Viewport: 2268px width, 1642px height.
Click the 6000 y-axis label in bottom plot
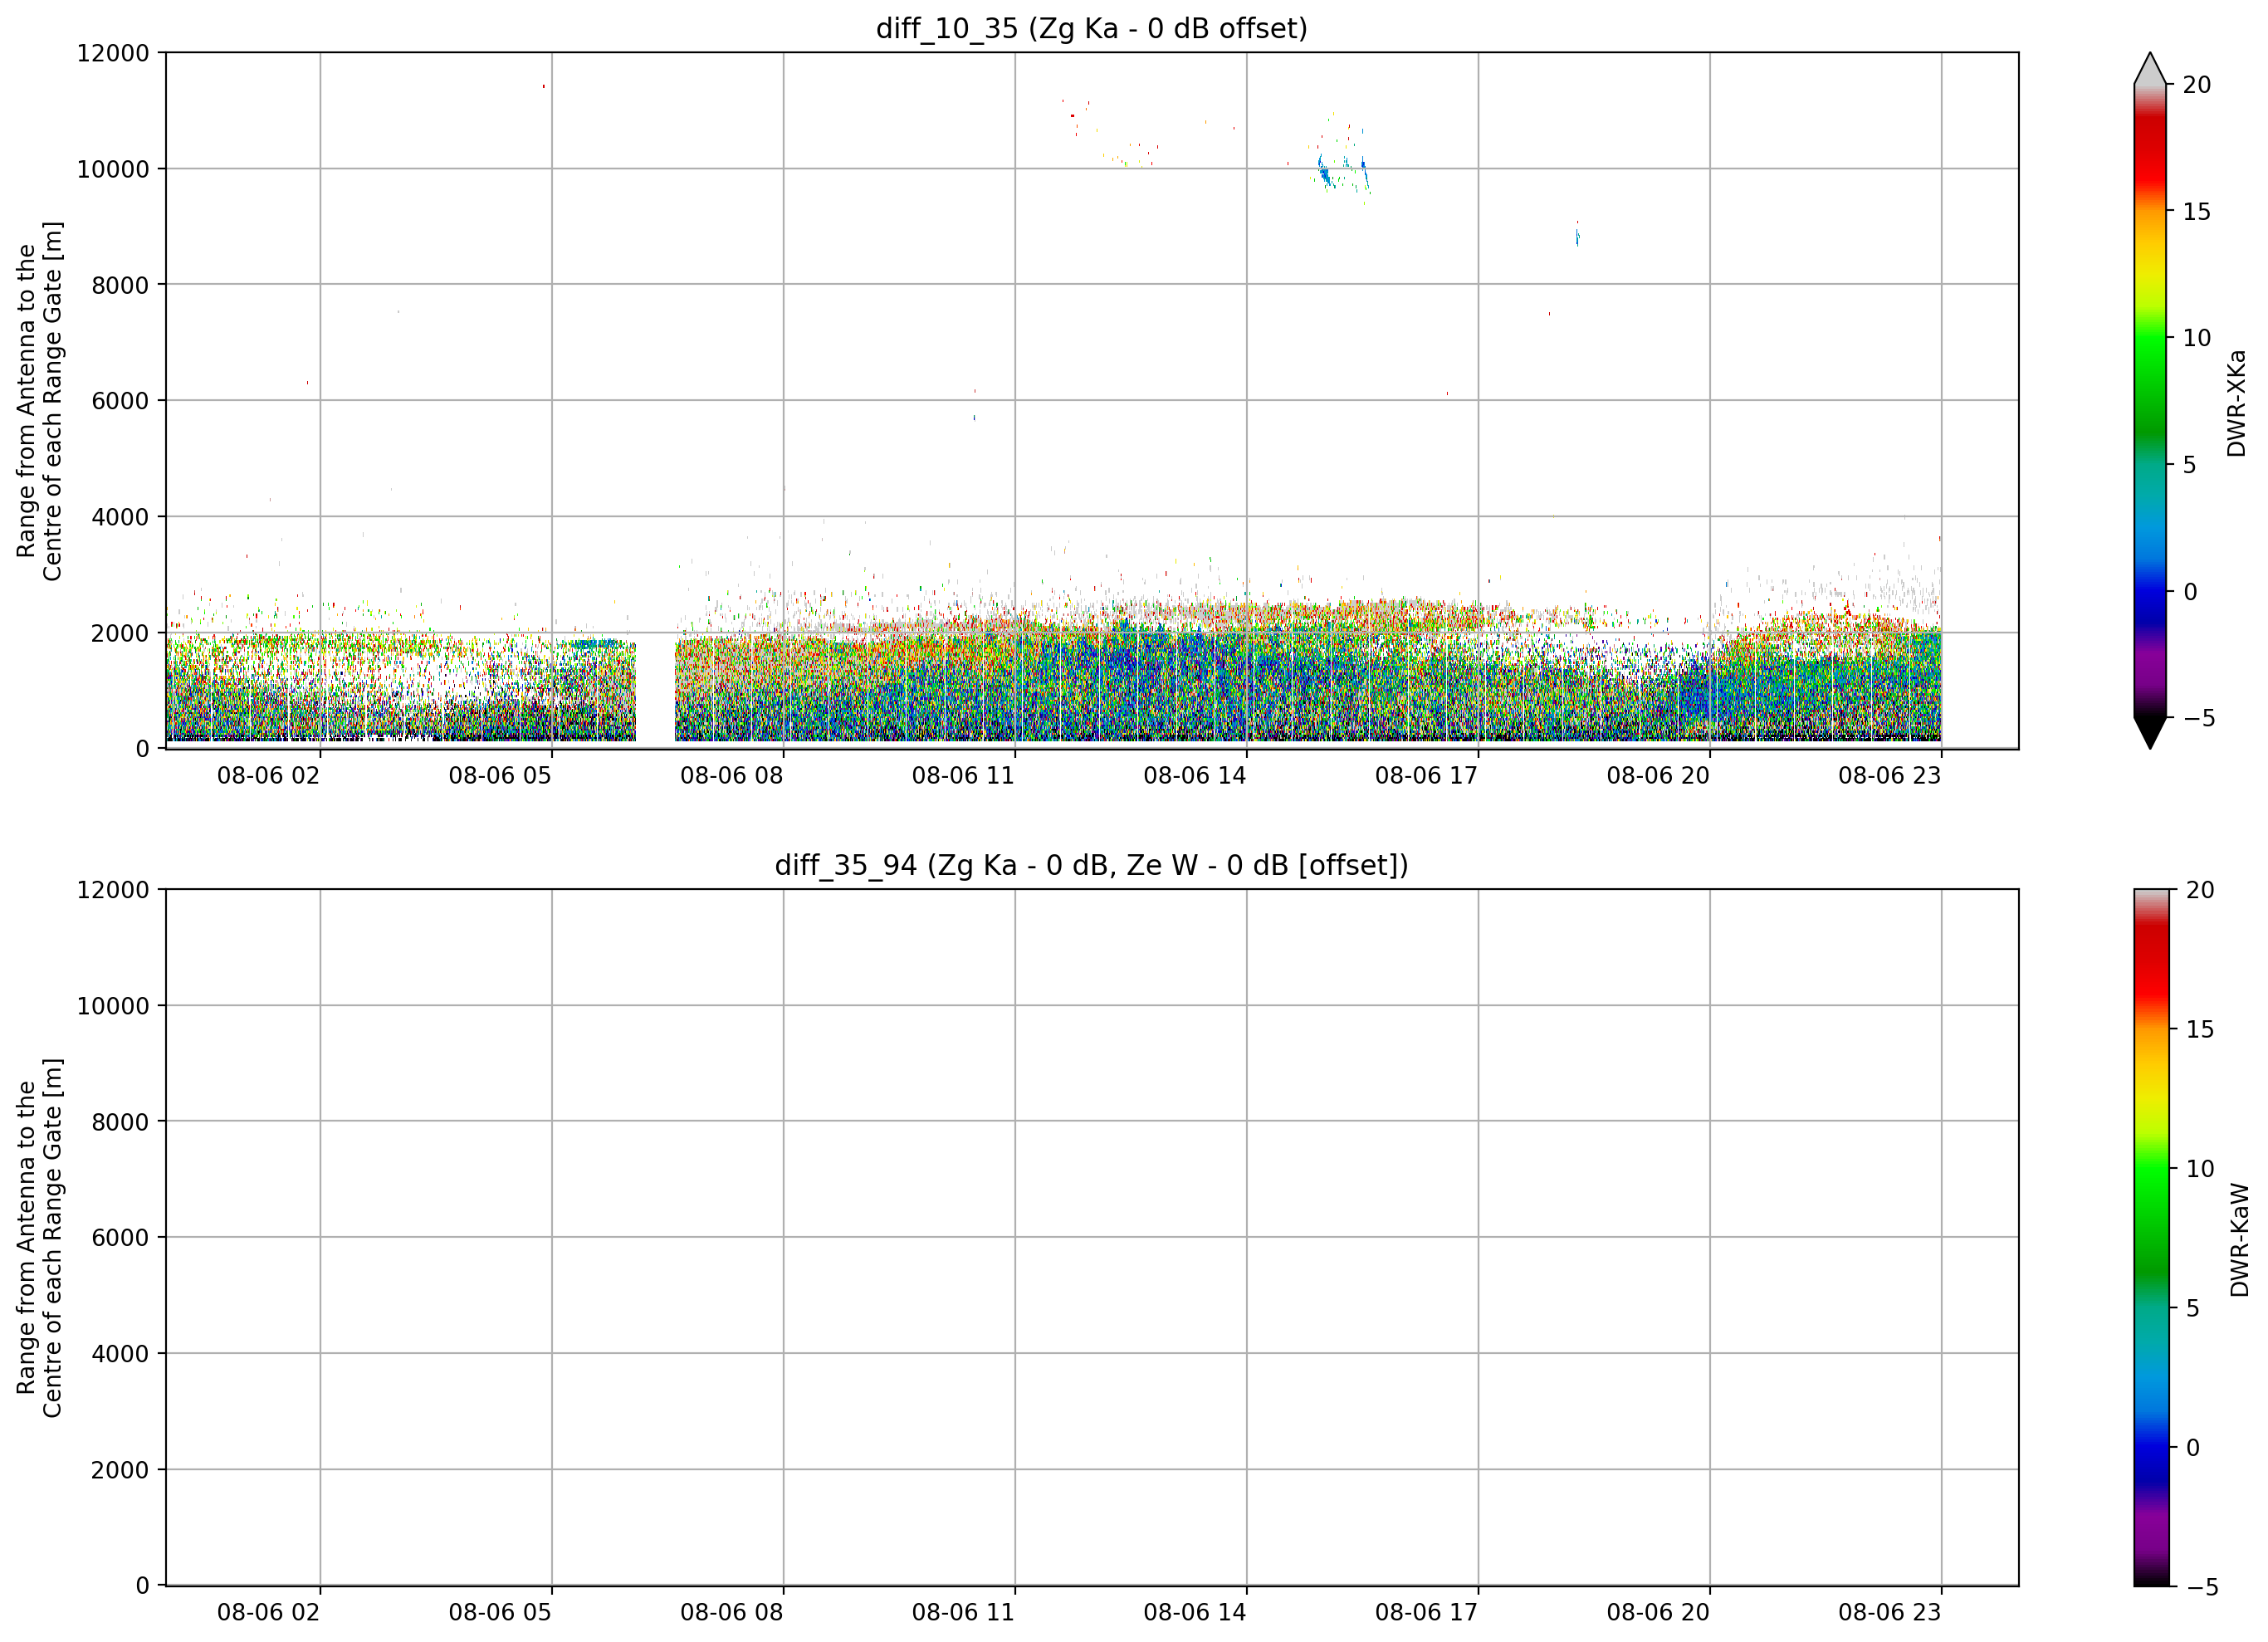(x=119, y=1238)
